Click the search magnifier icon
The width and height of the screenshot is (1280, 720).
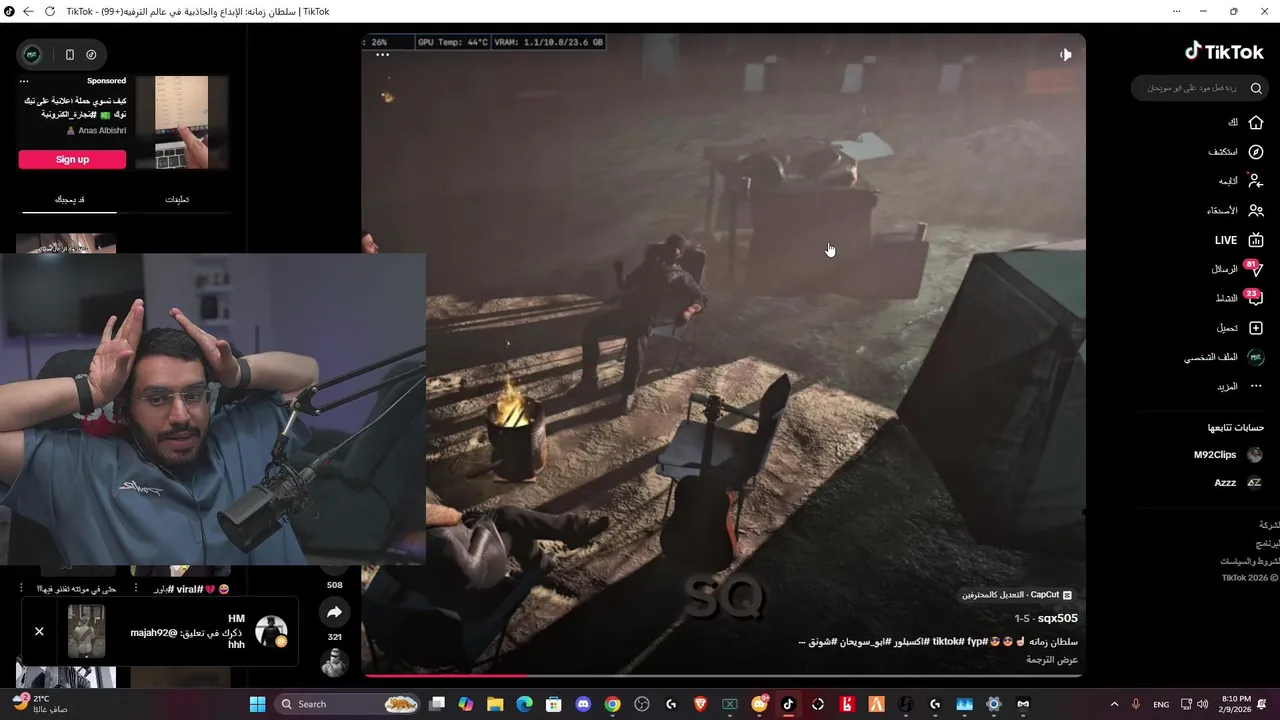coord(1256,88)
